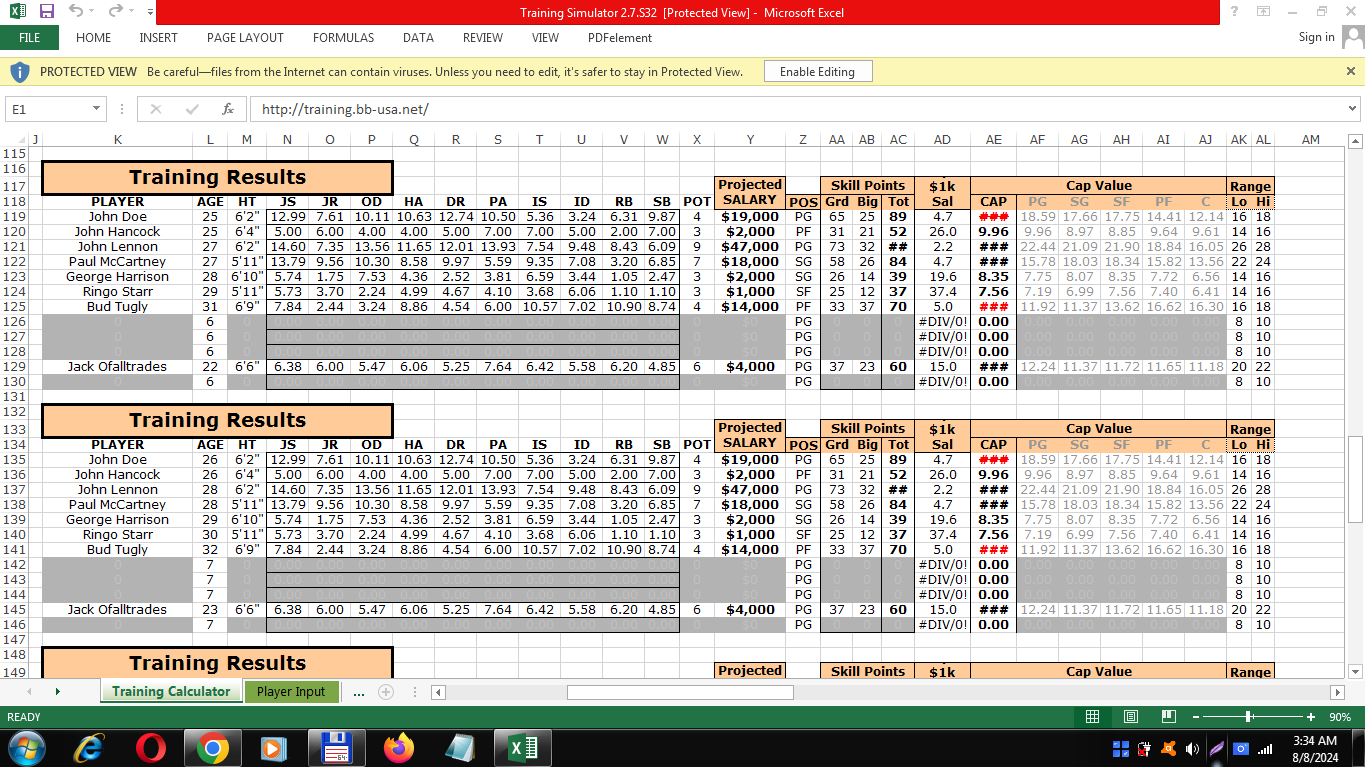Click the Enable Editing button
Image resolution: width=1365 pixels, height=767 pixels.
point(817,71)
